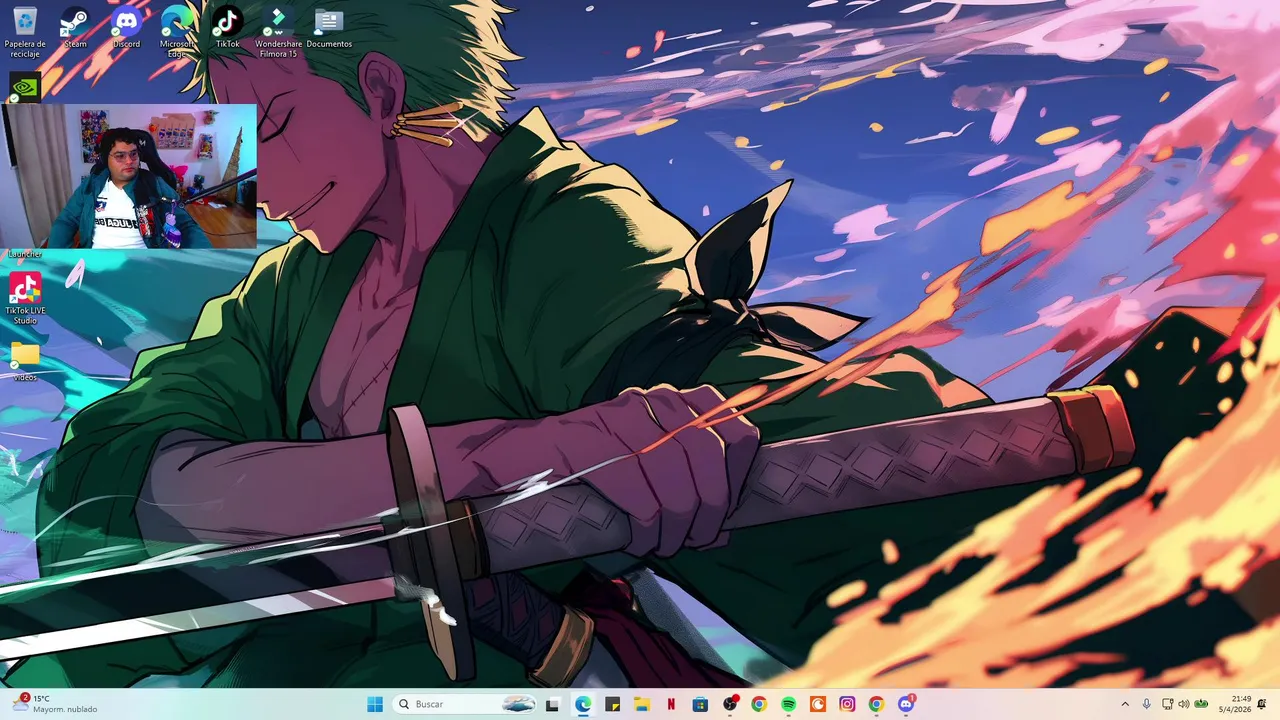
Task: Expand the hidden system tray icons
Action: [x=1125, y=704]
